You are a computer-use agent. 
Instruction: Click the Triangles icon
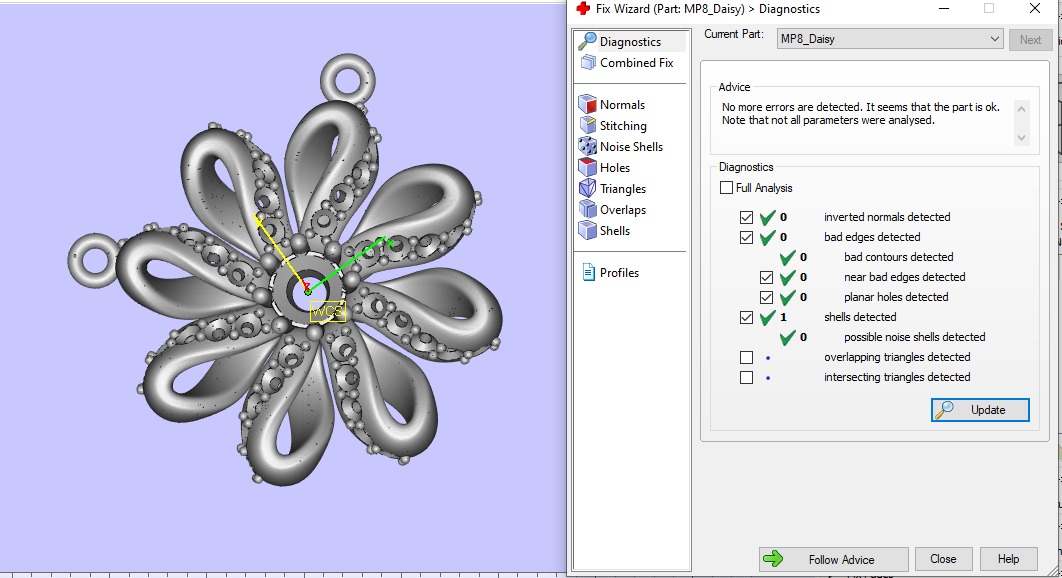click(587, 188)
